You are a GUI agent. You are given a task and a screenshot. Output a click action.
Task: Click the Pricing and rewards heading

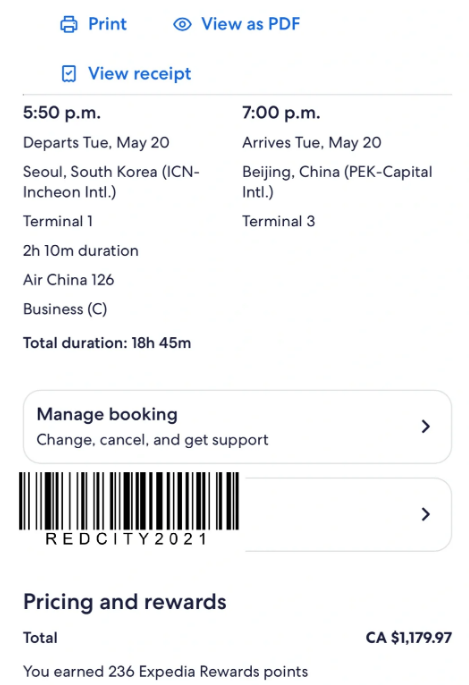click(125, 602)
